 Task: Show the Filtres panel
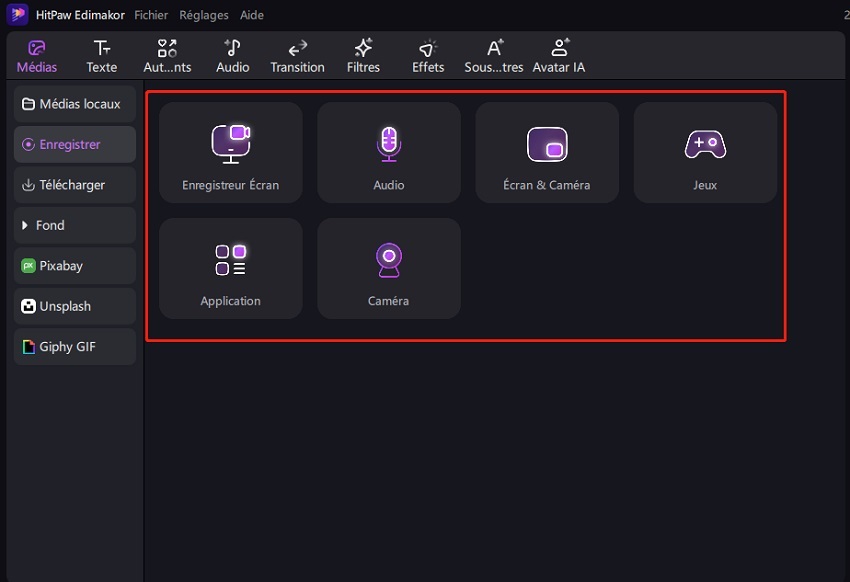pyautogui.click(x=364, y=56)
